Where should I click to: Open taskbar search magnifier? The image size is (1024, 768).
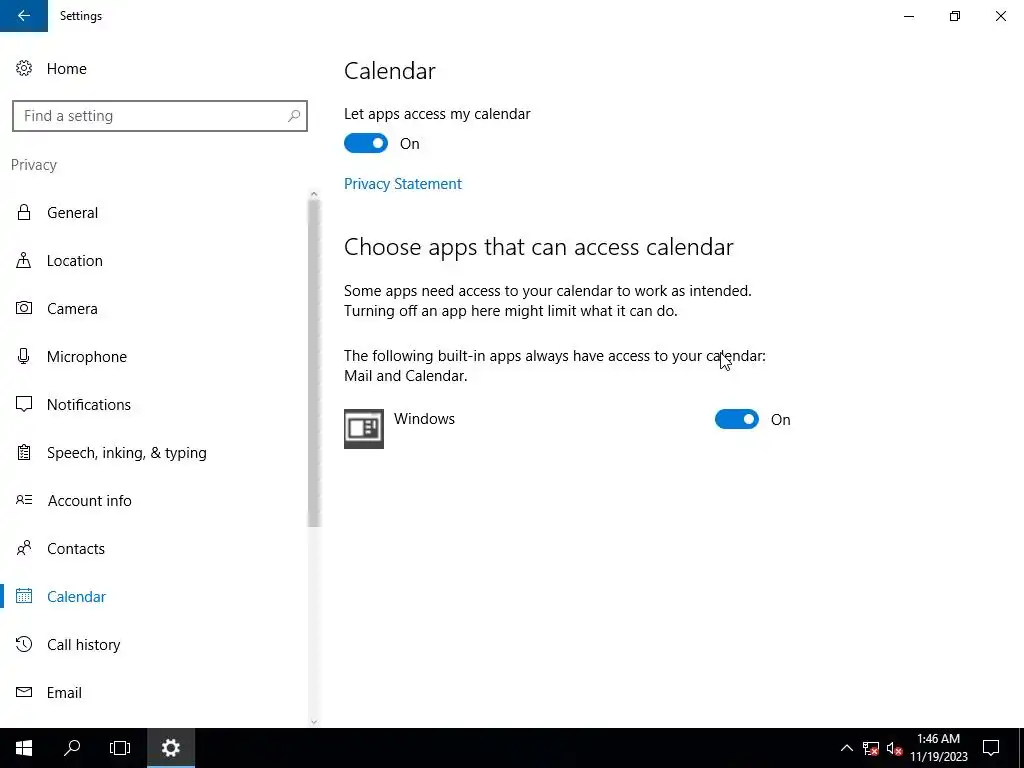(72, 748)
